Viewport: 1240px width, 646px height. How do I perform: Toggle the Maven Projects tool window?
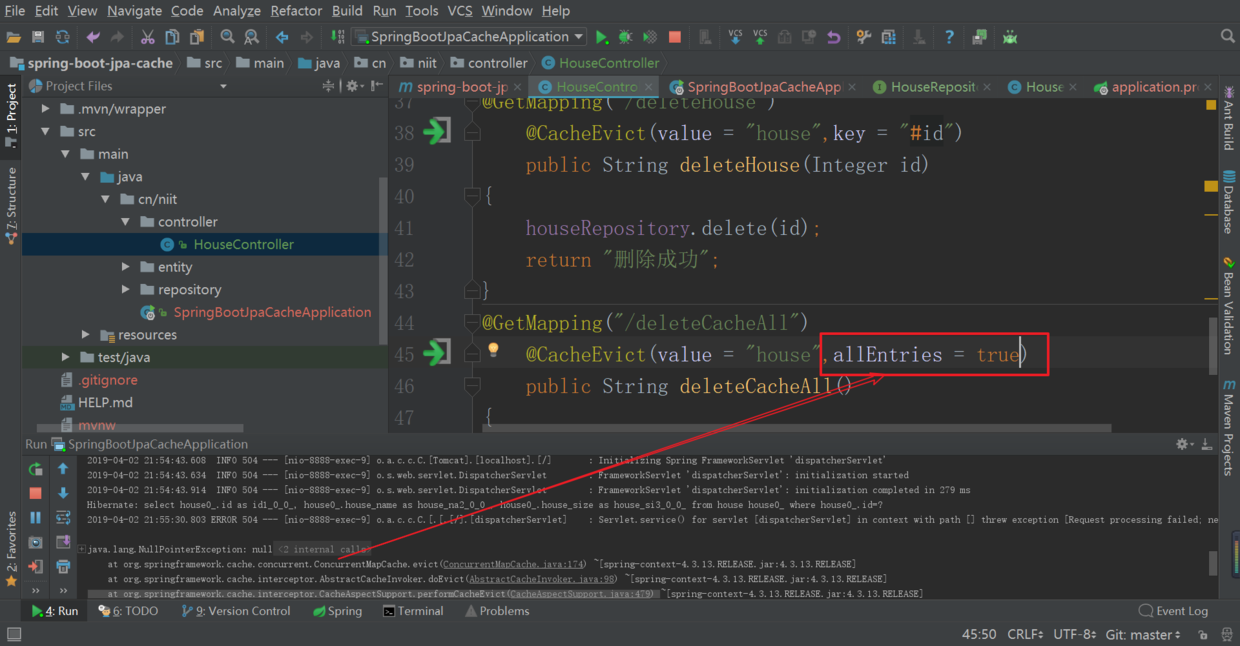coord(1228,427)
